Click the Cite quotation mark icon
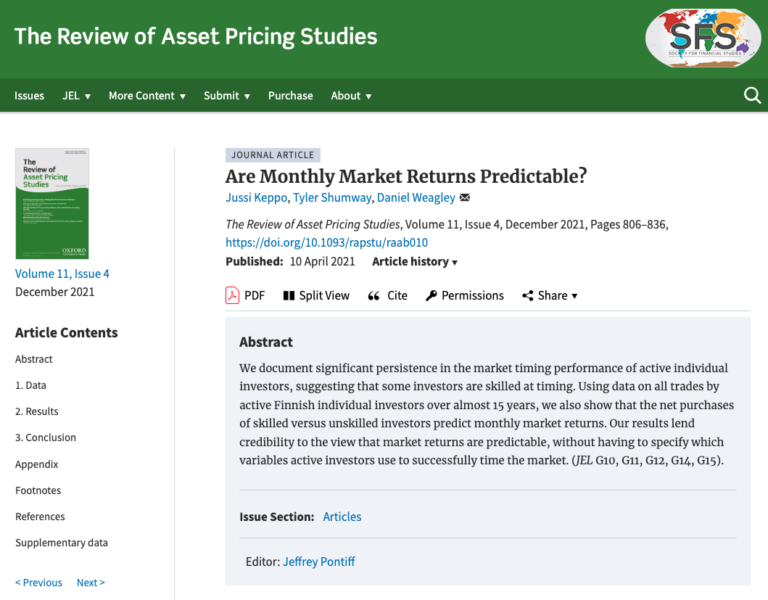 point(374,296)
